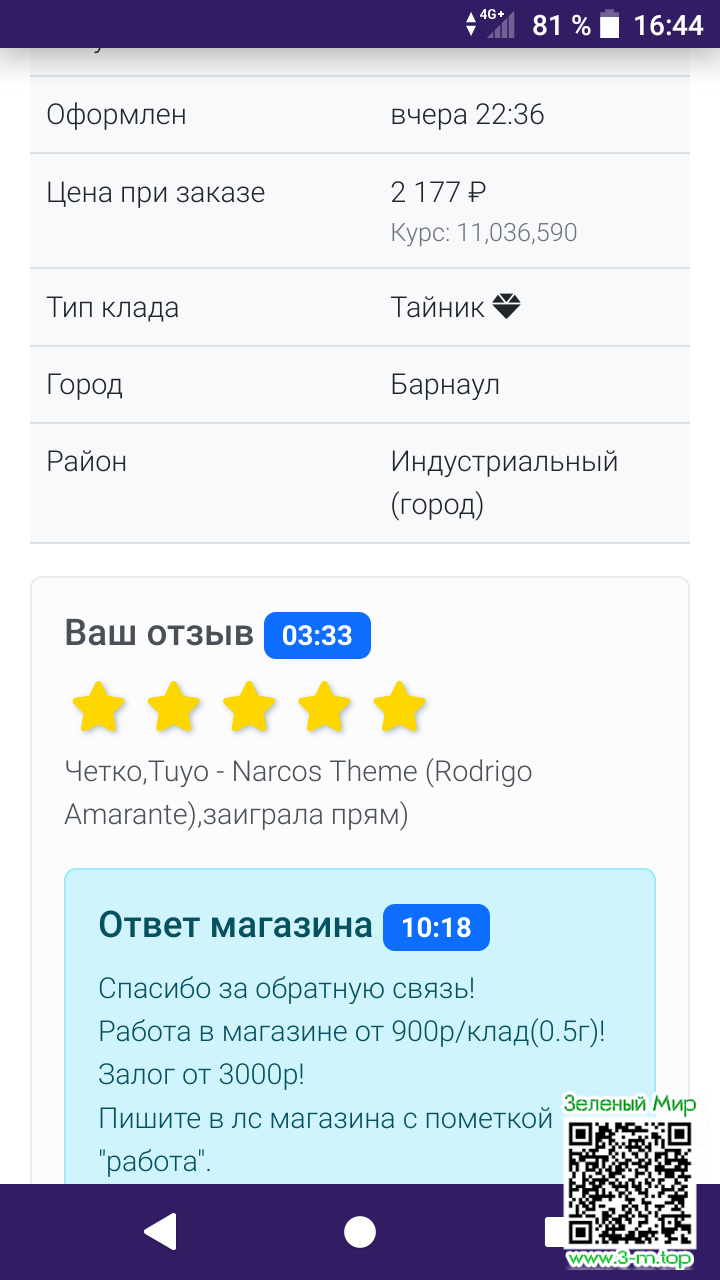Click the Ответ магазина heading
The height and width of the screenshot is (1280, 720).
point(235,926)
